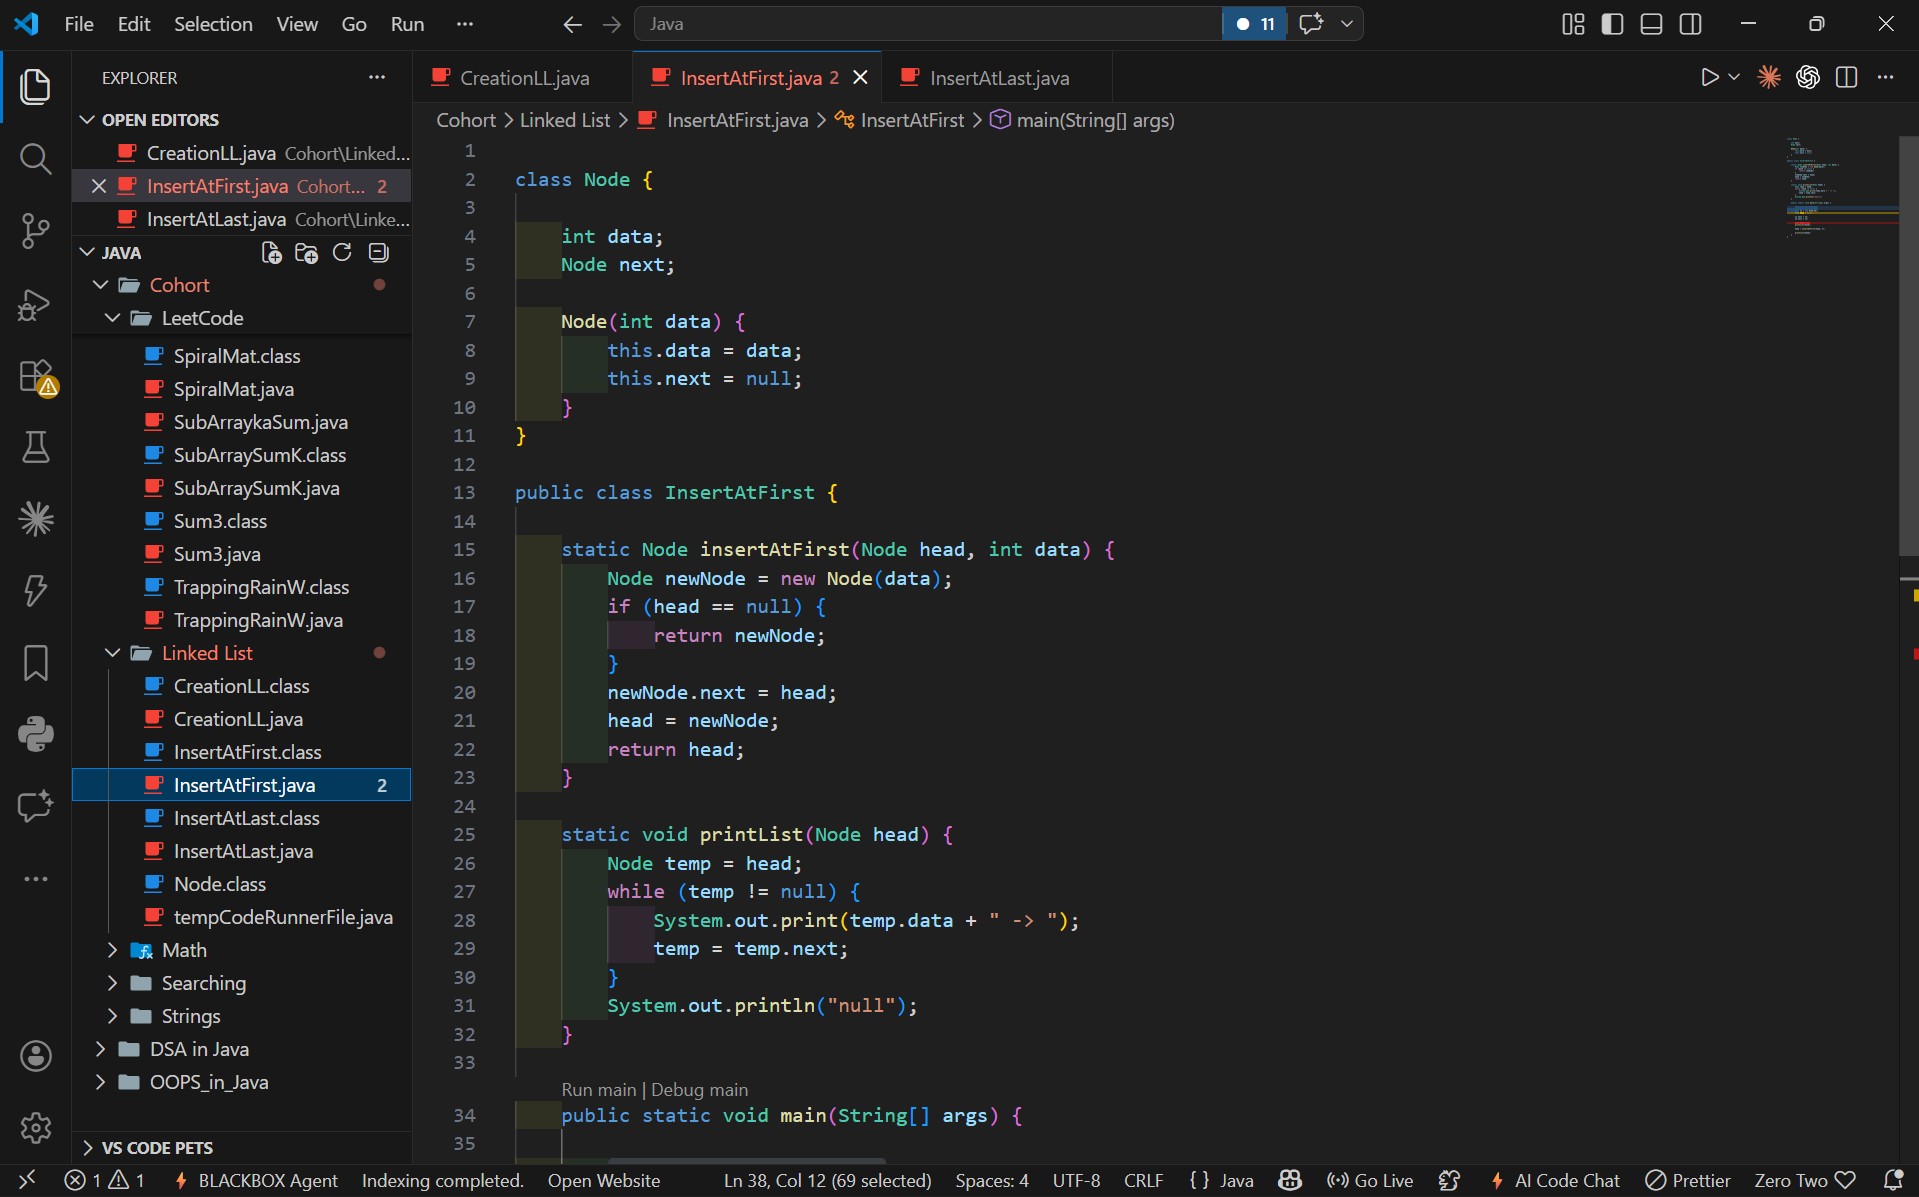
Task: Open the Source Control view
Action: [35, 231]
